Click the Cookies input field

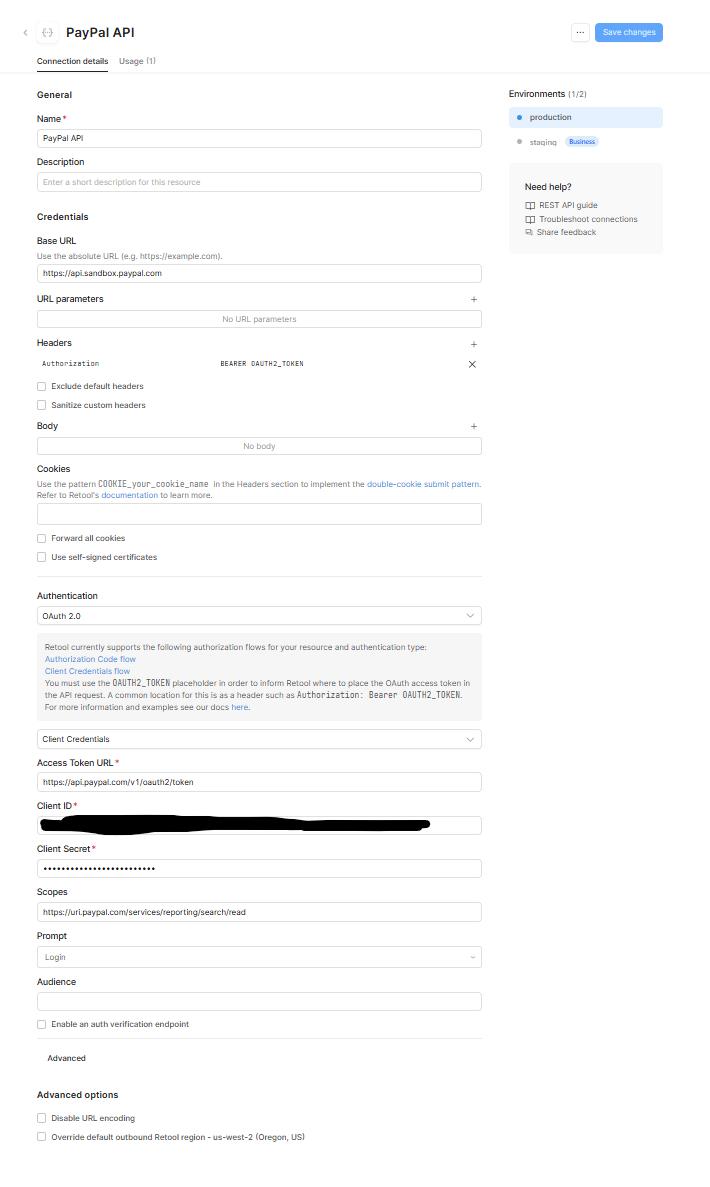[x=259, y=515]
